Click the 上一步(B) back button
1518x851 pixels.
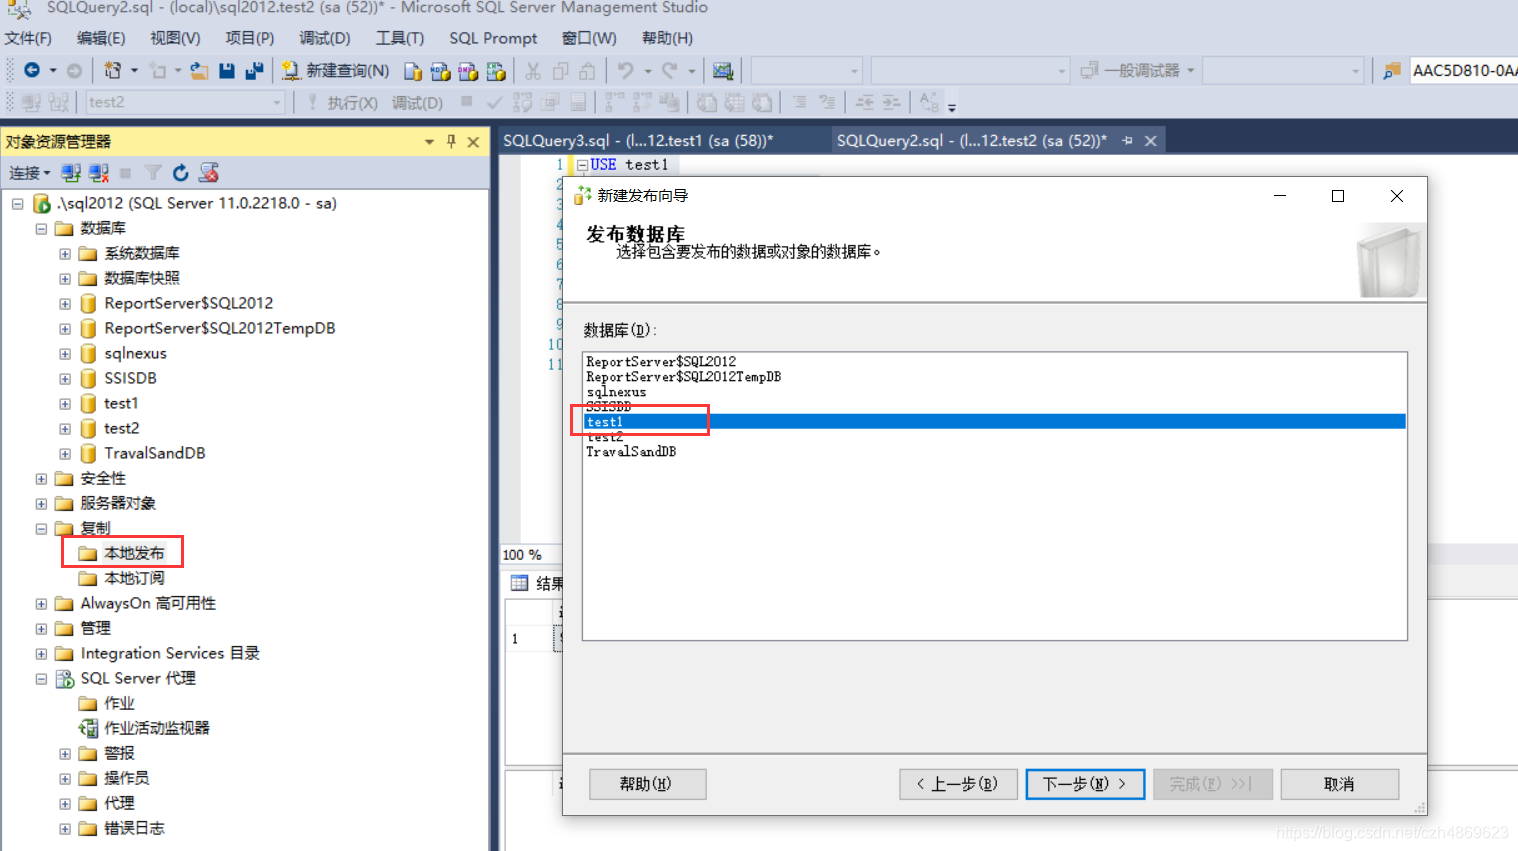[958, 784]
